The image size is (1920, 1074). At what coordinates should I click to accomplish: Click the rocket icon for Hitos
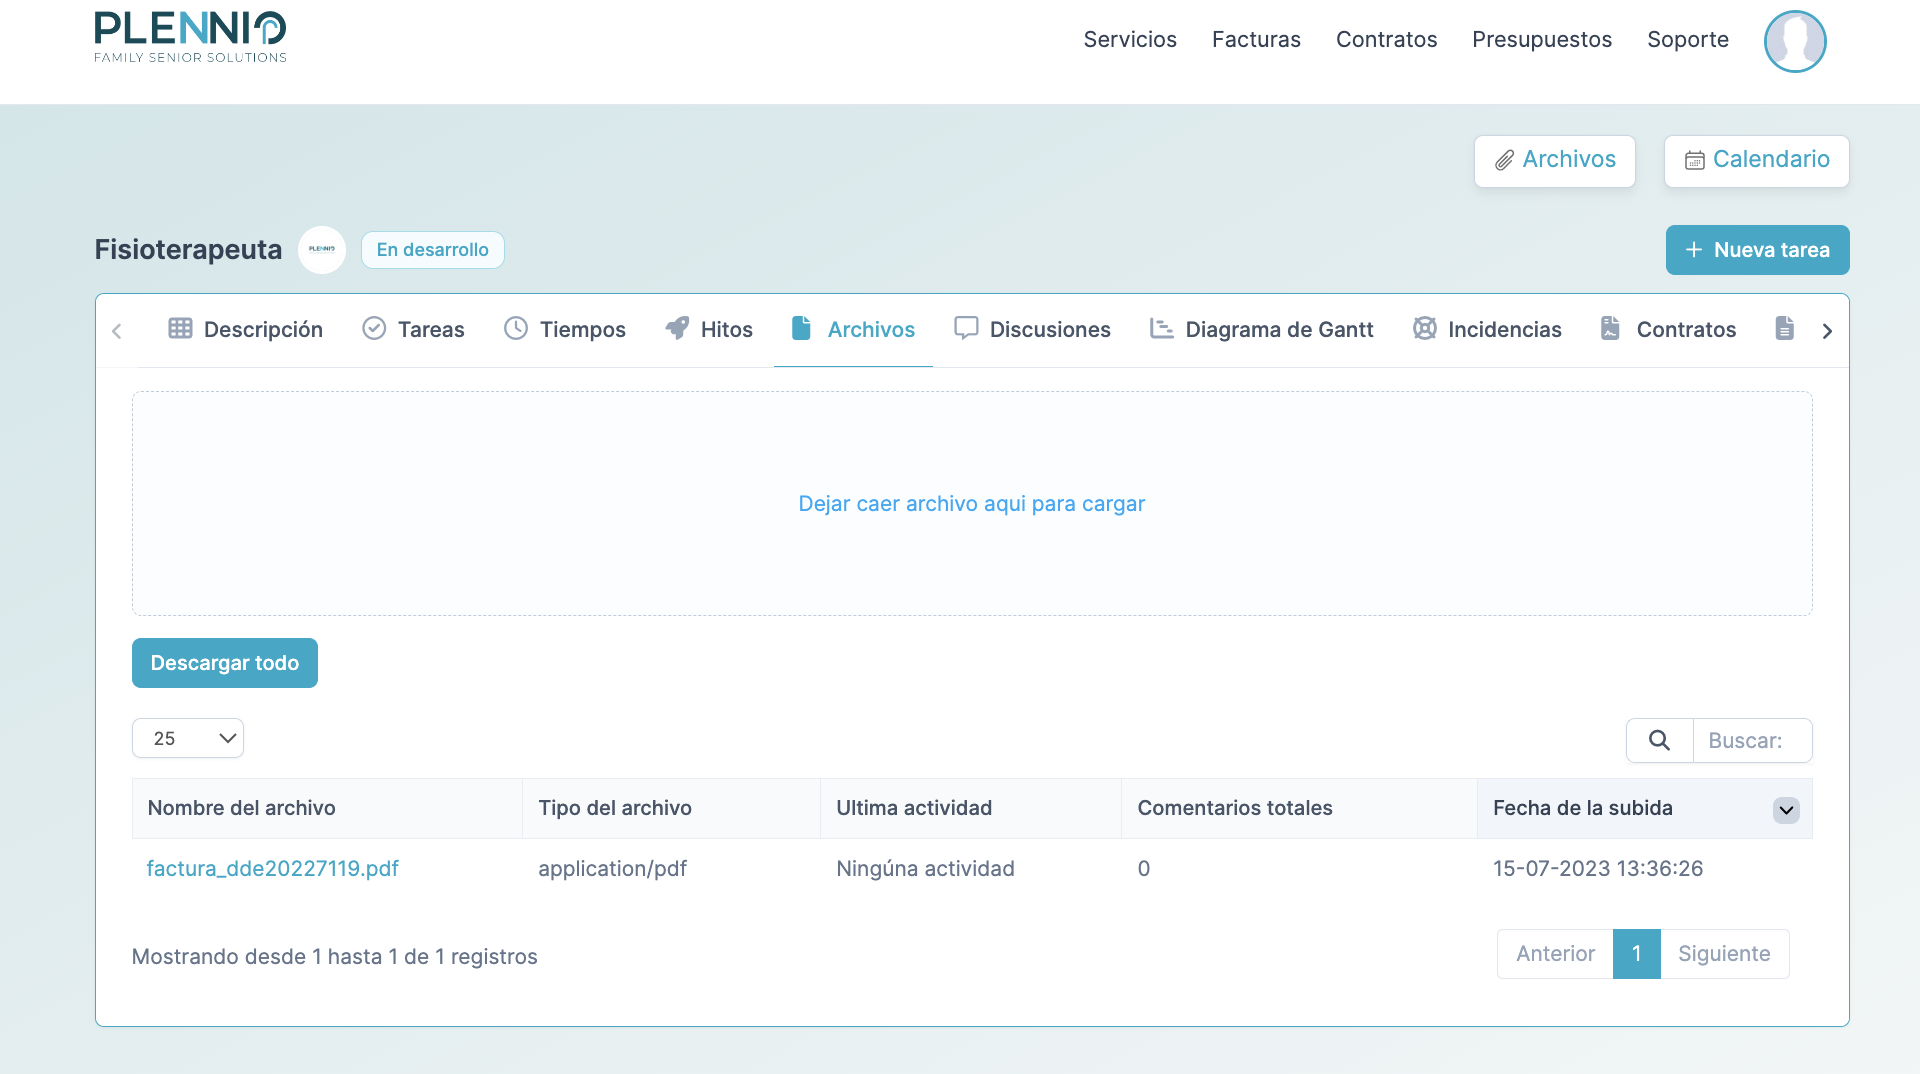pyautogui.click(x=677, y=328)
